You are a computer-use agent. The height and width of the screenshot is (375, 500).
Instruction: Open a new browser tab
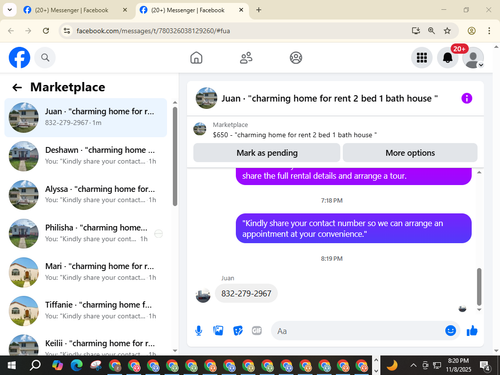coord(259,10)
